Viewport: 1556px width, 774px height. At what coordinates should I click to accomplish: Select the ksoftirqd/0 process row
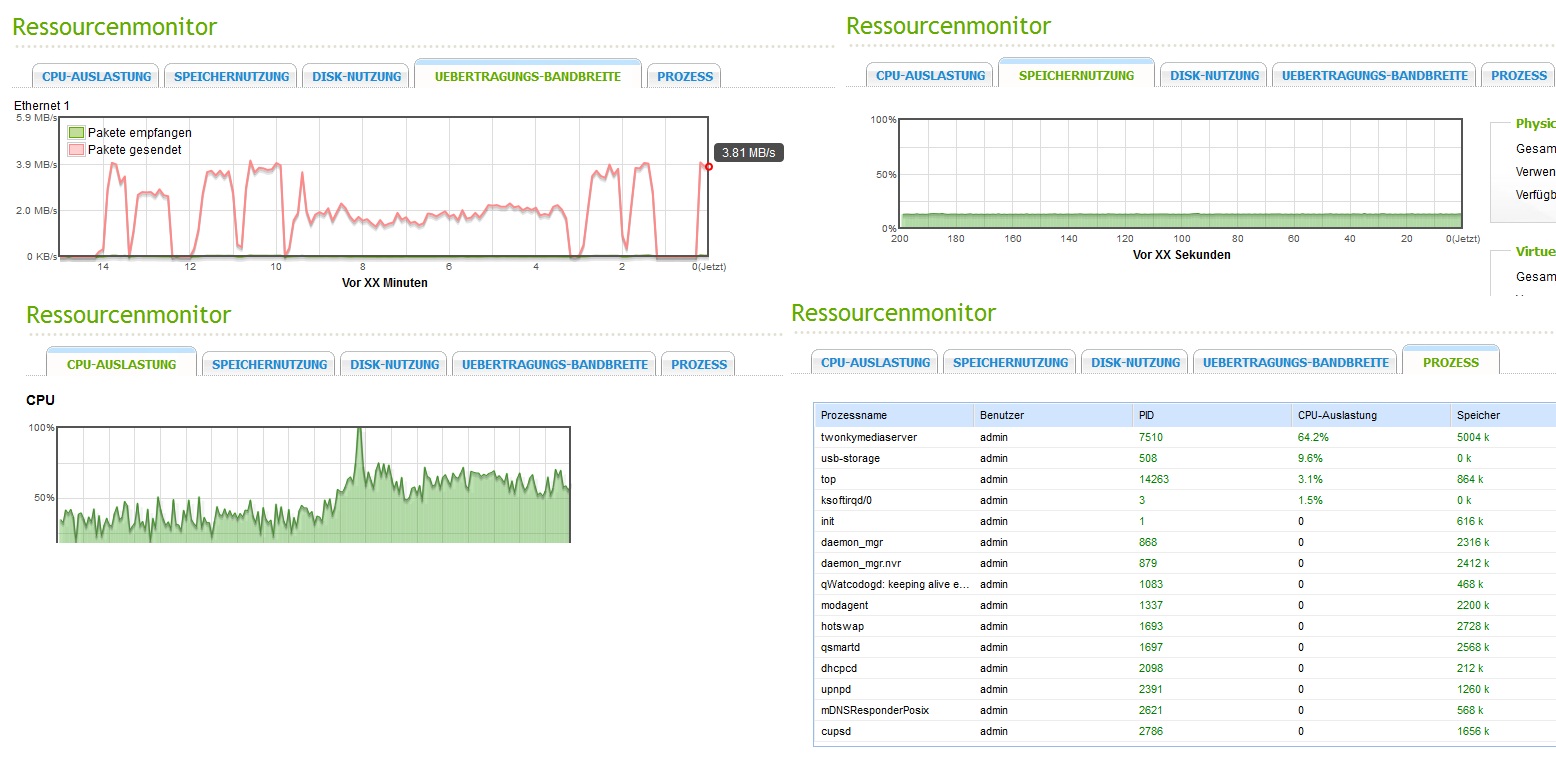click(x=1185, y=500)
